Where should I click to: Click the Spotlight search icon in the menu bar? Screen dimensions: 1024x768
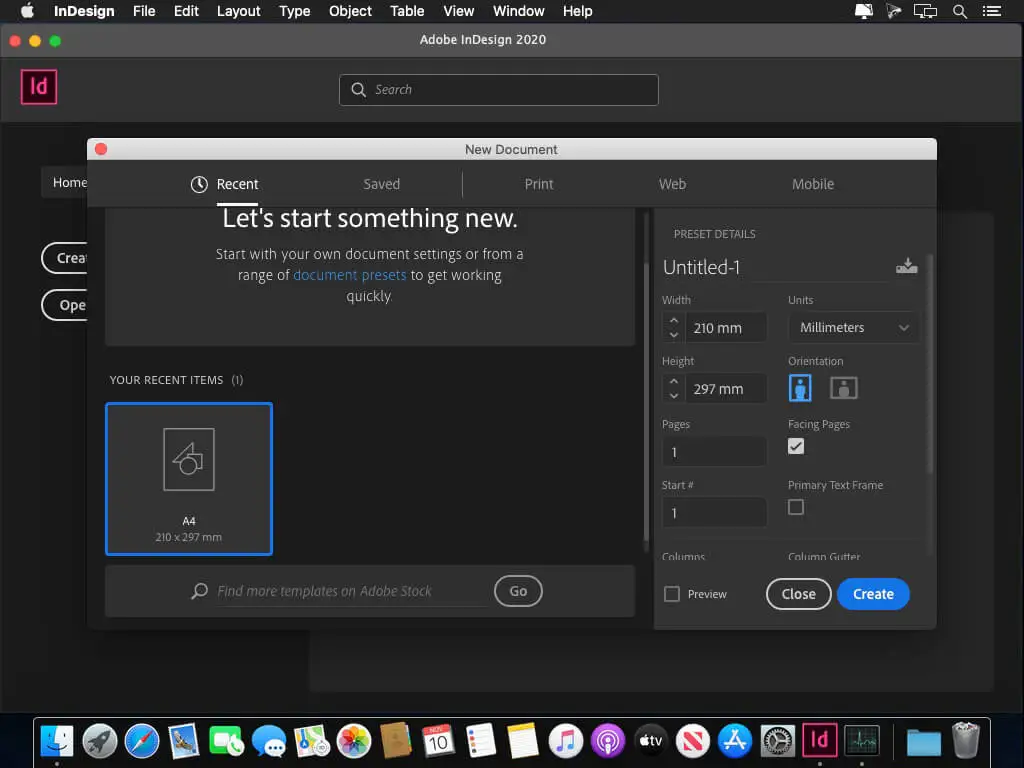(959, 11)
